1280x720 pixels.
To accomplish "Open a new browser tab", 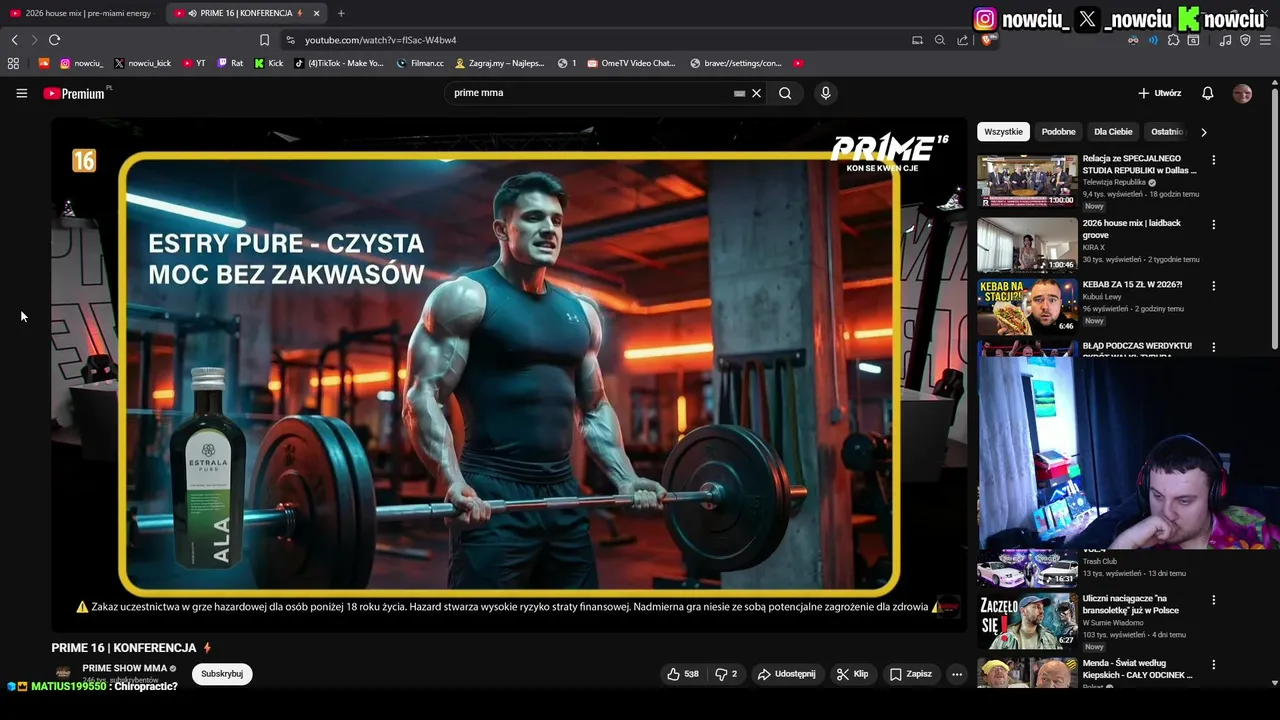I will click(x=341, y=13).
